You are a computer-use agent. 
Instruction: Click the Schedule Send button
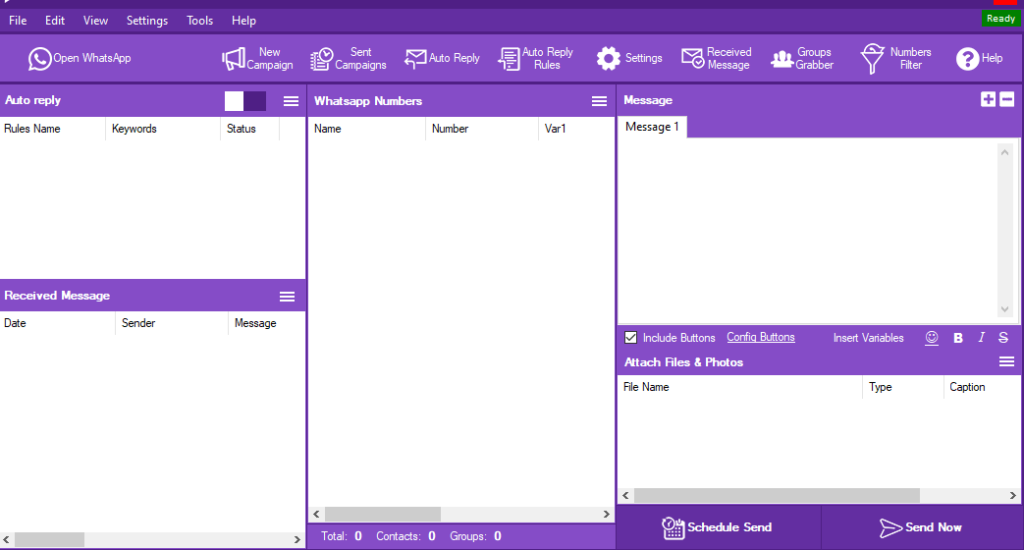718,527
